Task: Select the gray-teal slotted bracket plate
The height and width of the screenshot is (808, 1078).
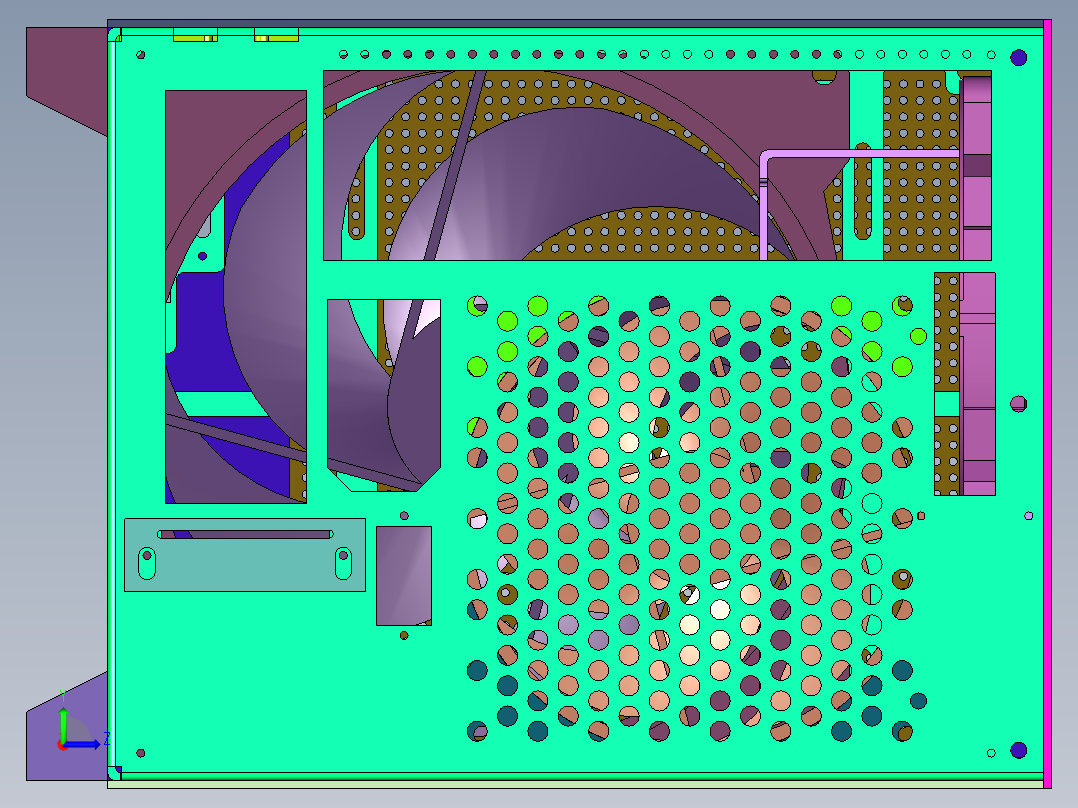Action: tap(245, 555)
